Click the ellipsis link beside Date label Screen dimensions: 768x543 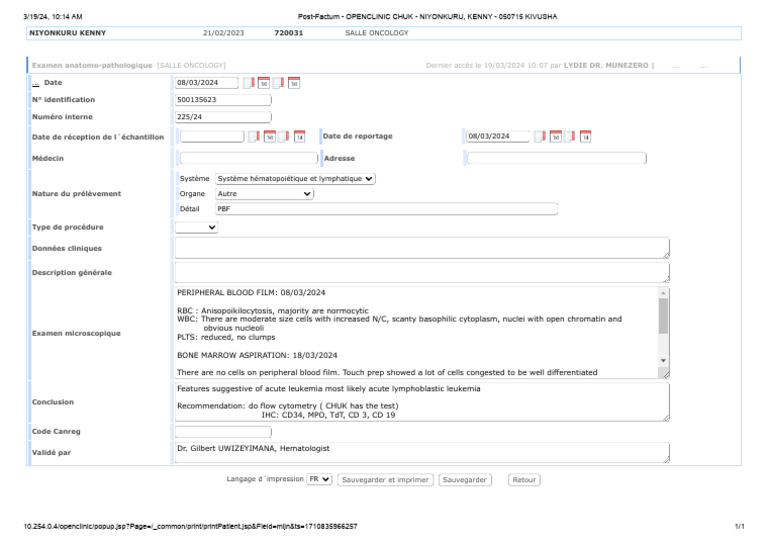36,83
